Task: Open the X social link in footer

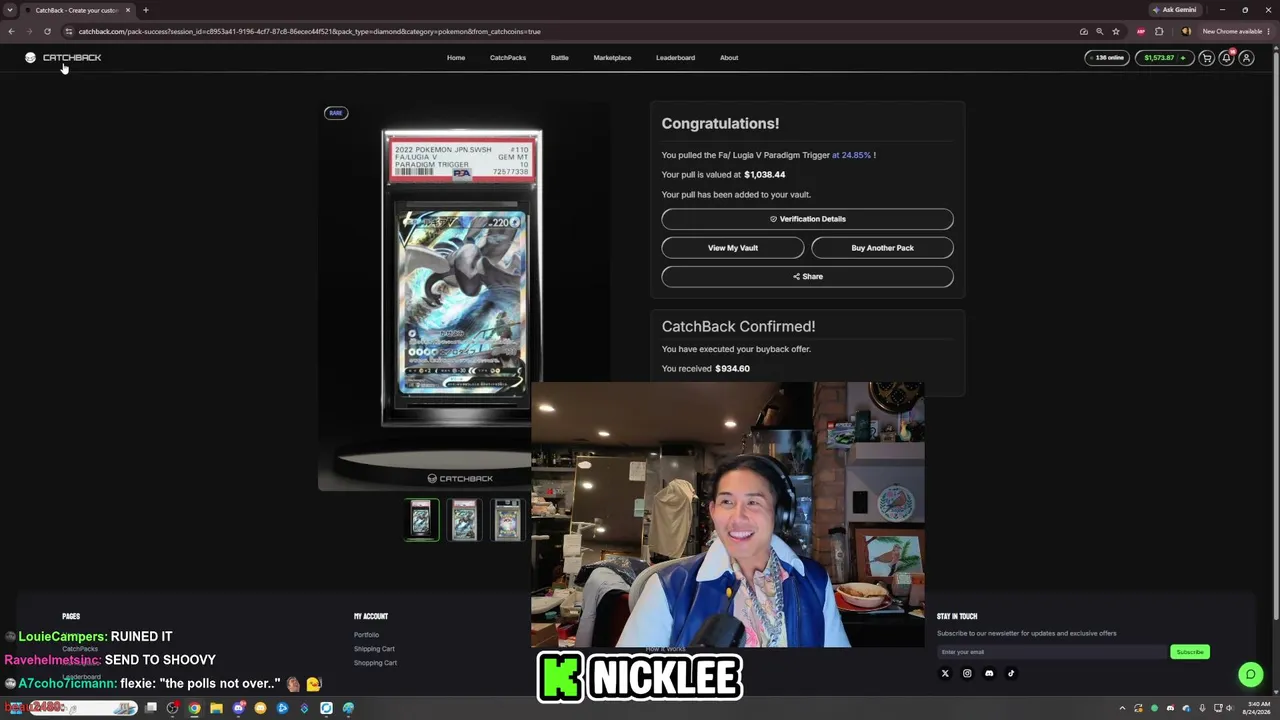Action: click(945, 673)
